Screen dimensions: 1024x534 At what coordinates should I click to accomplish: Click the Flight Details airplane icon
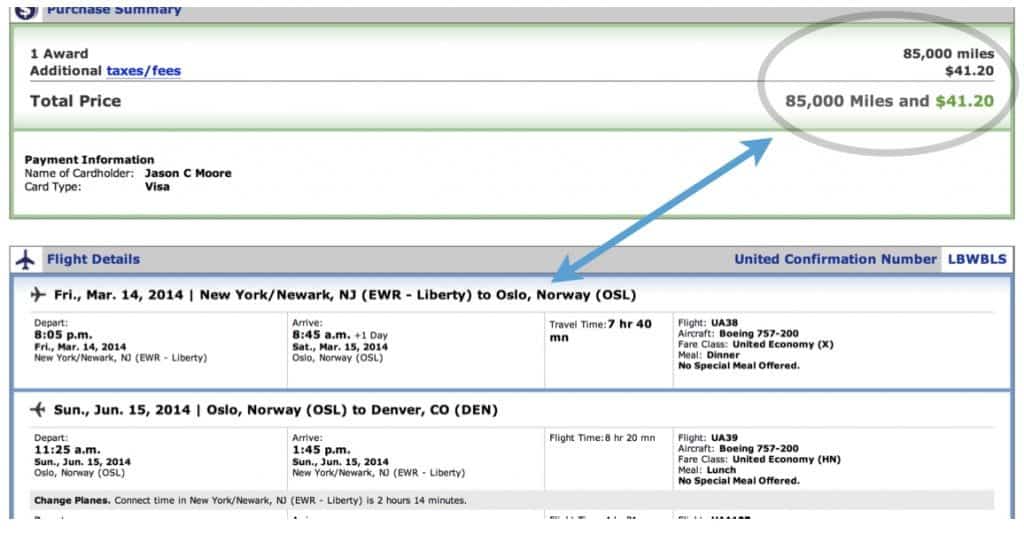25,259
